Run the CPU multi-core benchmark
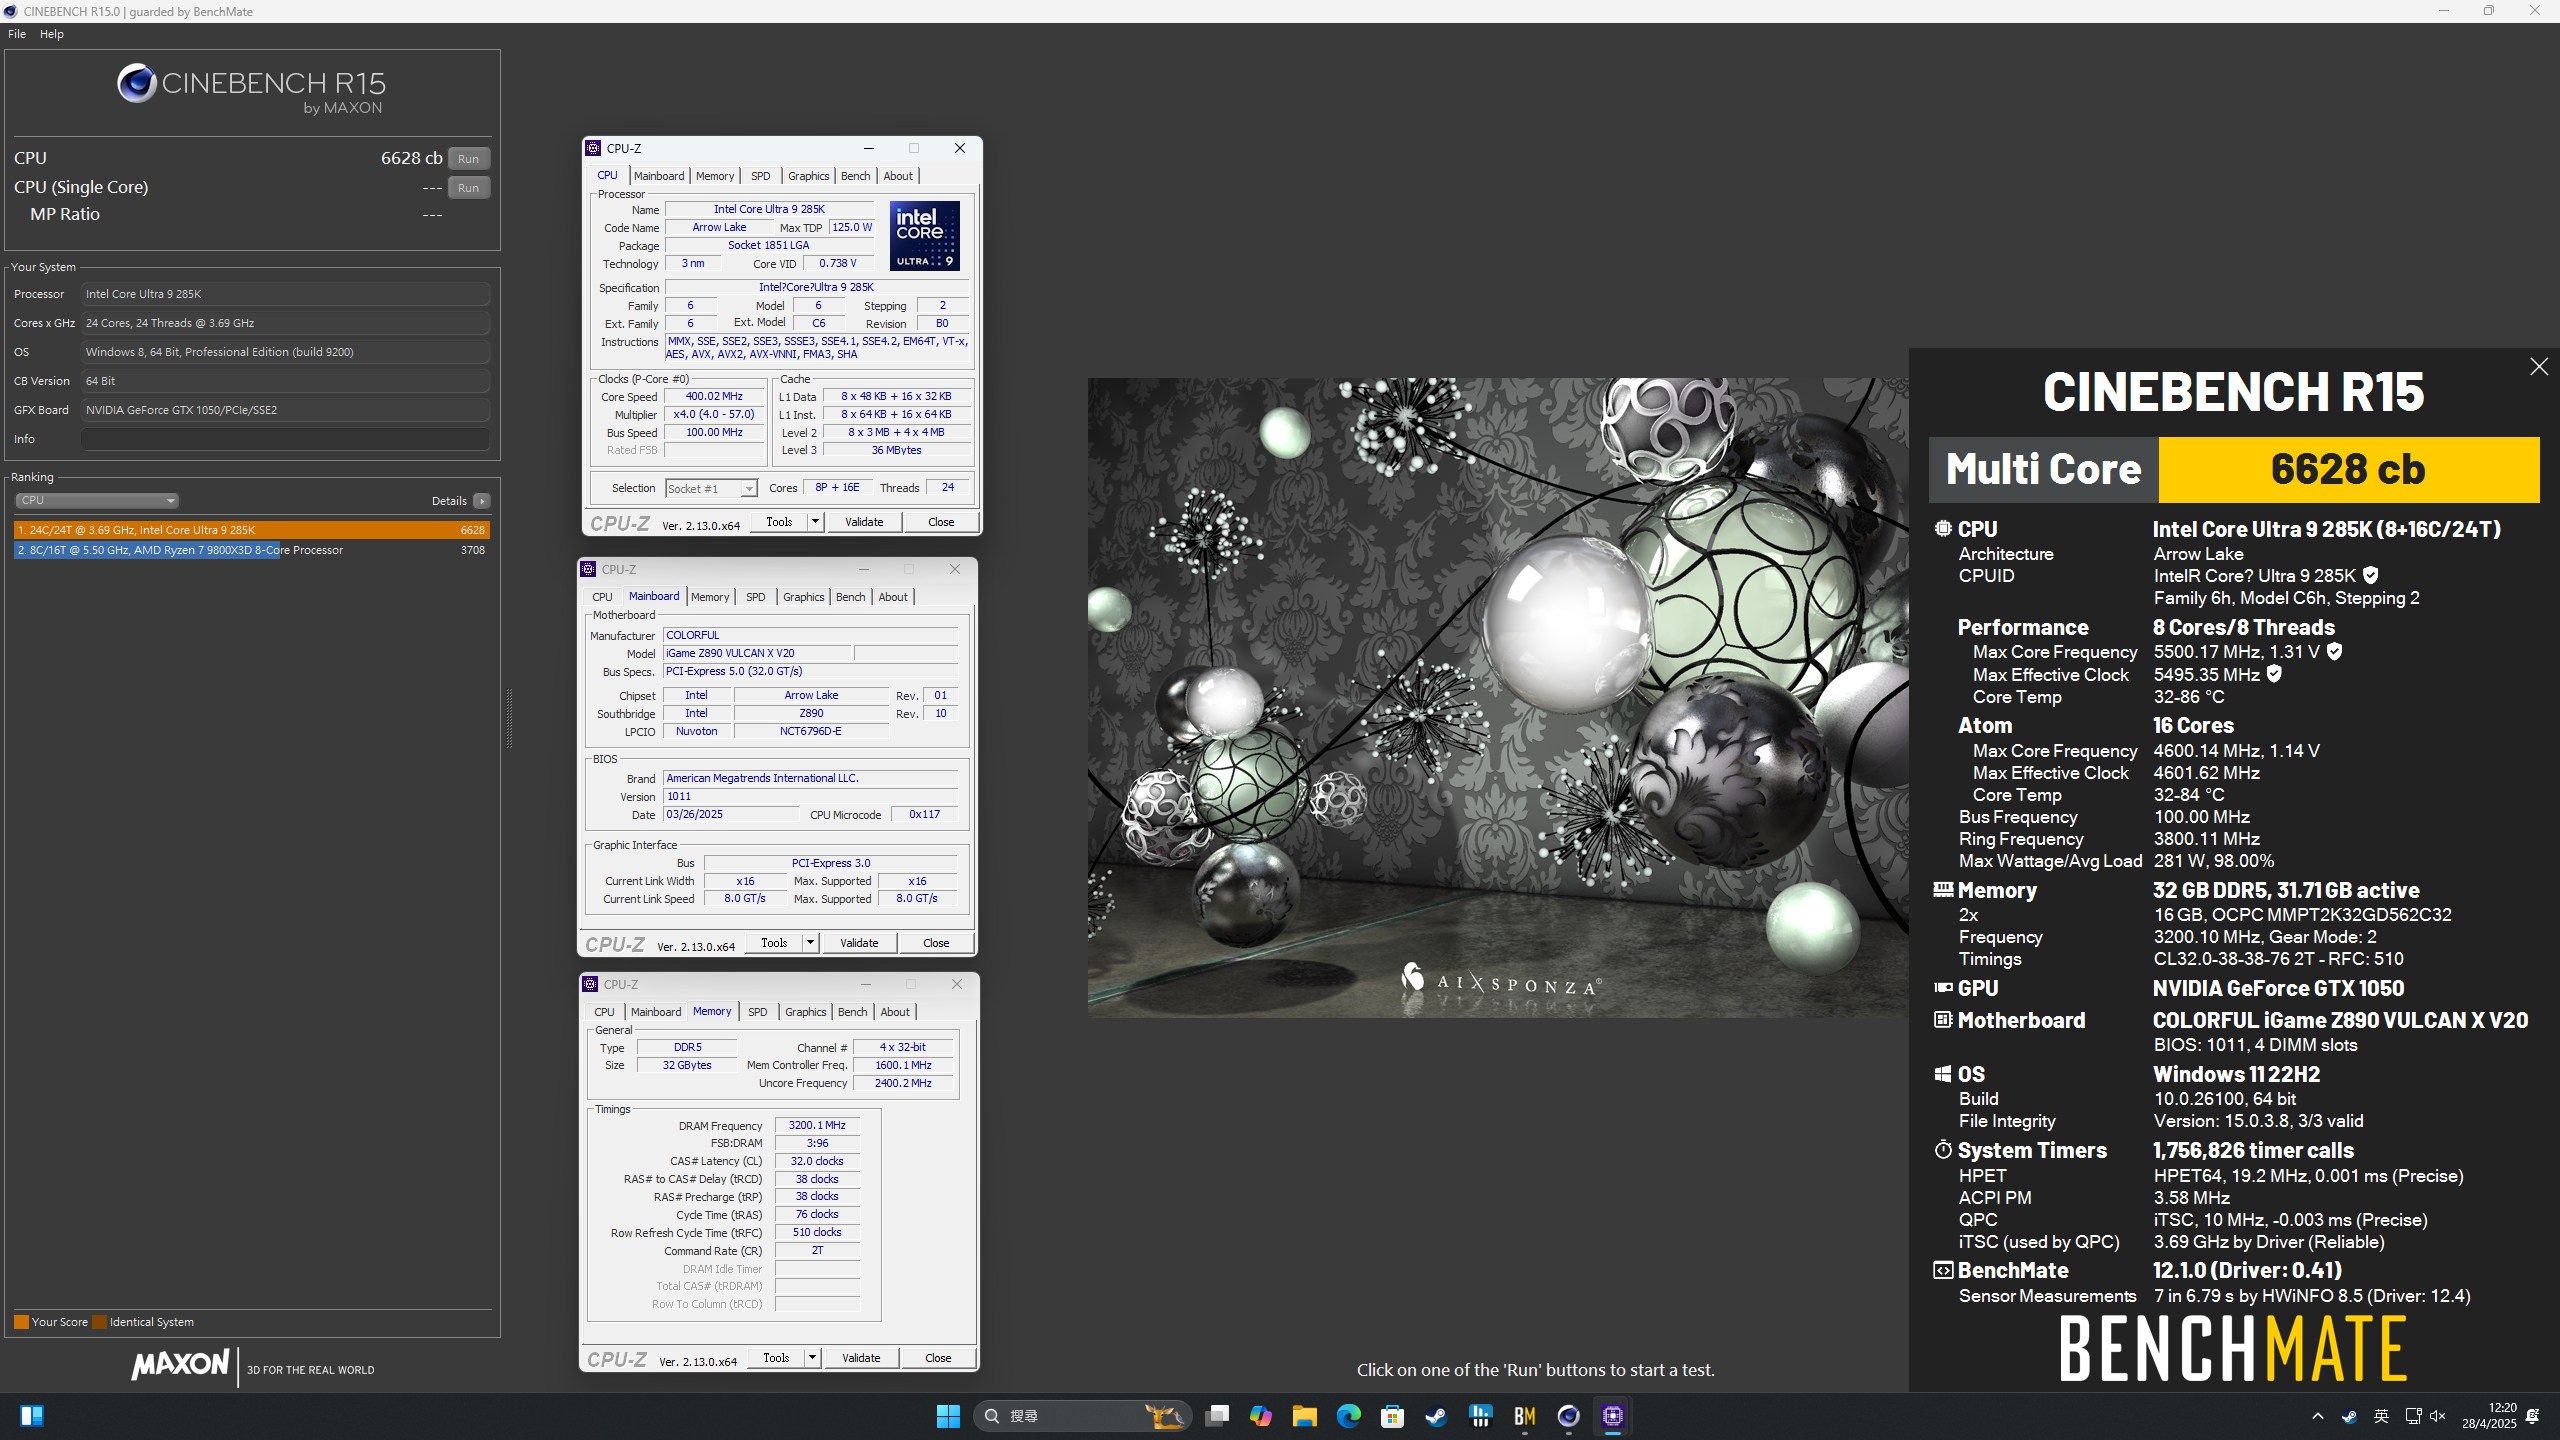The image size is (2560, 1440). pos(468,159)
